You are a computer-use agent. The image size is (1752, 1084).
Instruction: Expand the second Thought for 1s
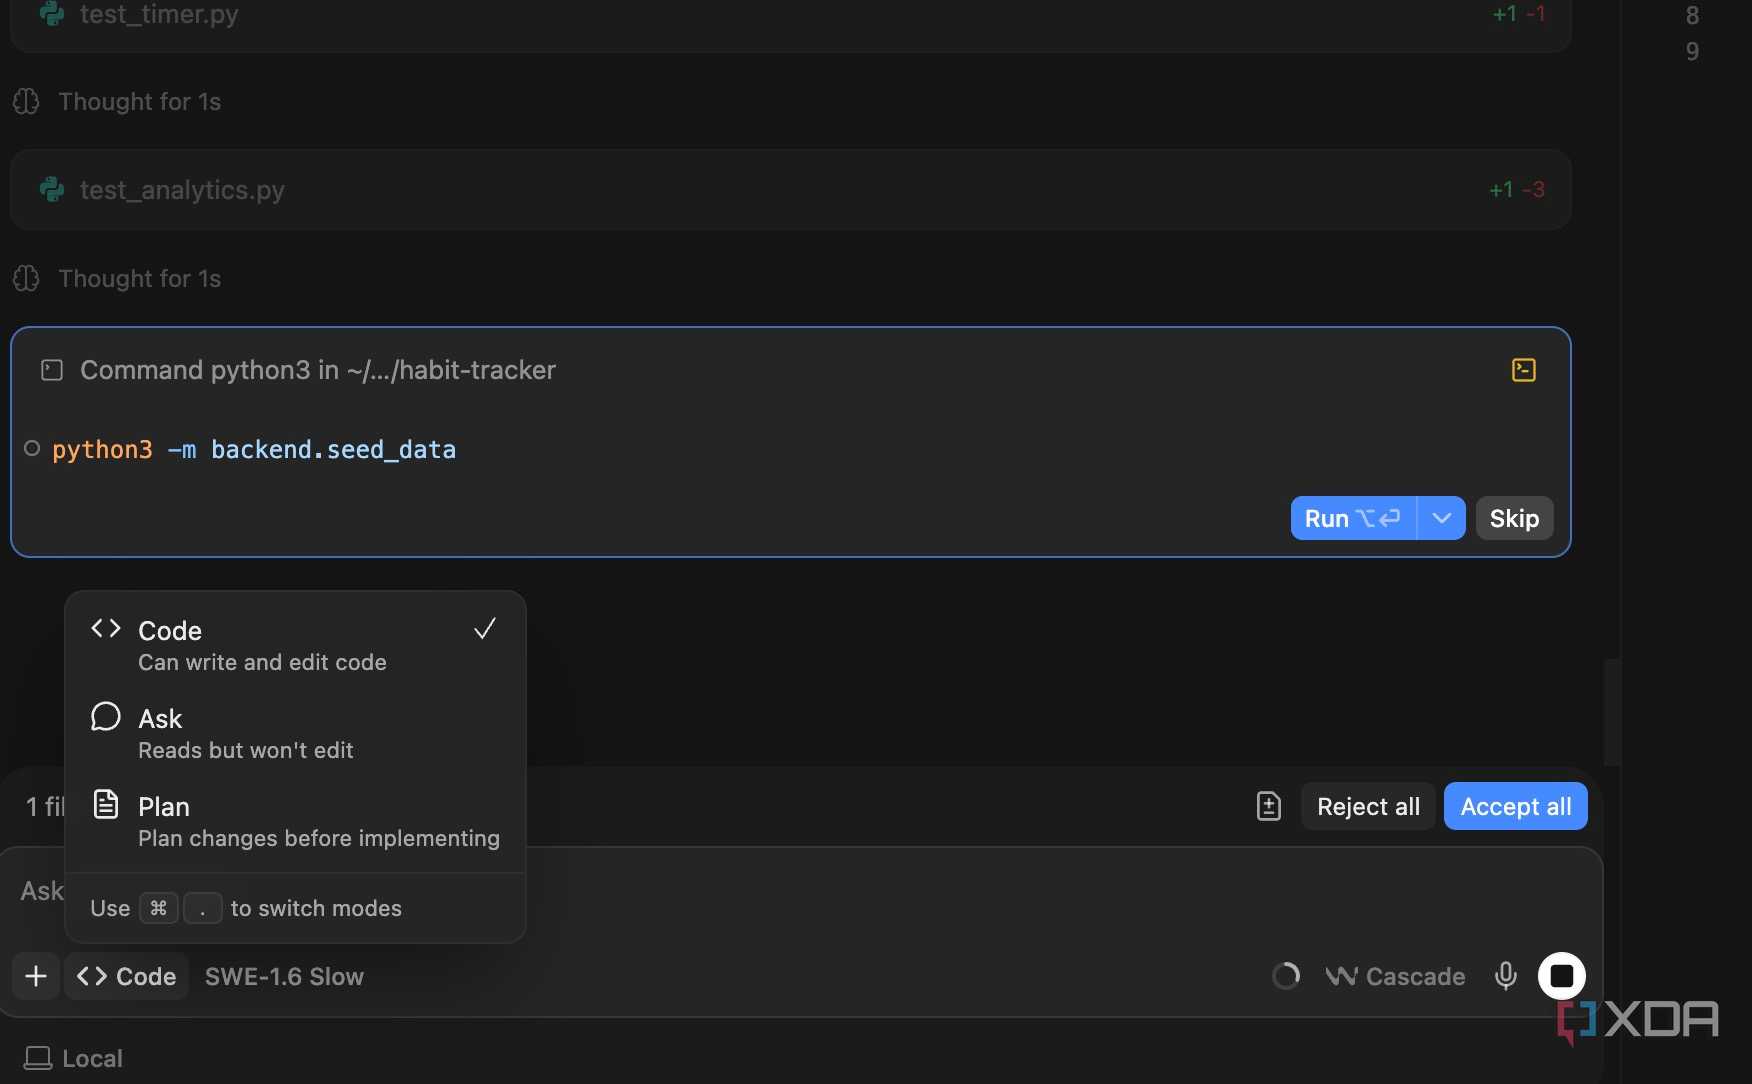[x=139, y=279]
